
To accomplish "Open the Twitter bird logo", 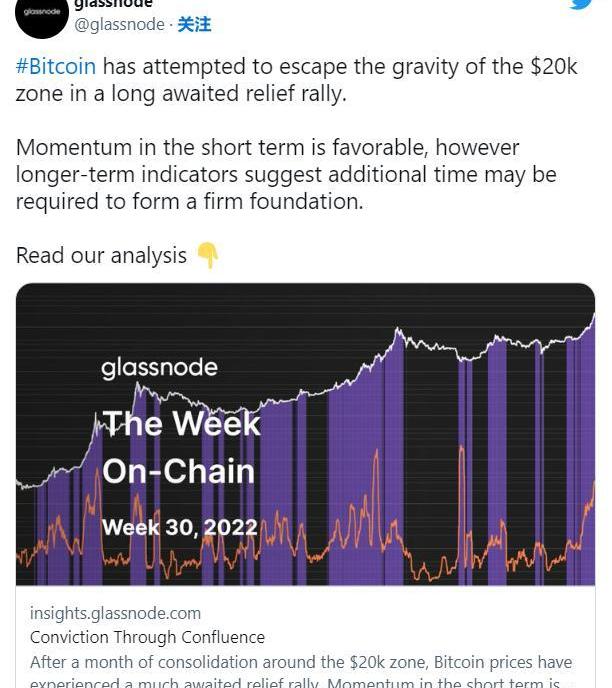I will [x=583, y=4].
